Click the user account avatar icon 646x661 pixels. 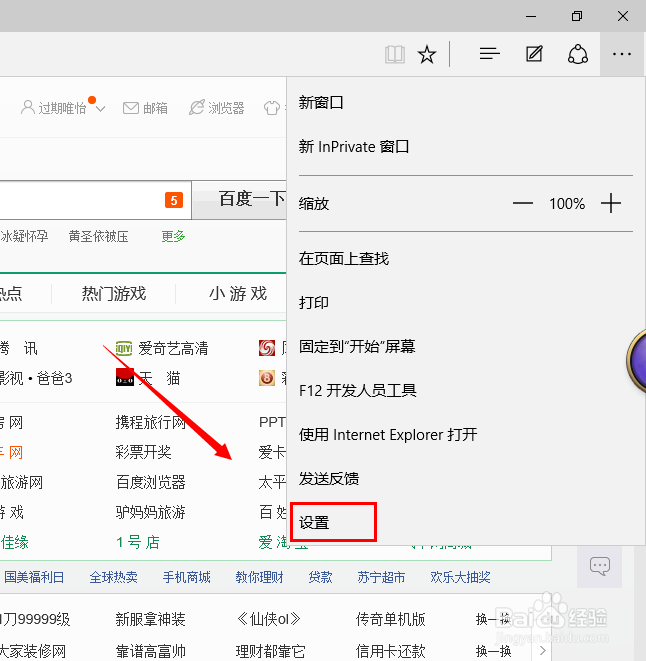tap(28, 107)
